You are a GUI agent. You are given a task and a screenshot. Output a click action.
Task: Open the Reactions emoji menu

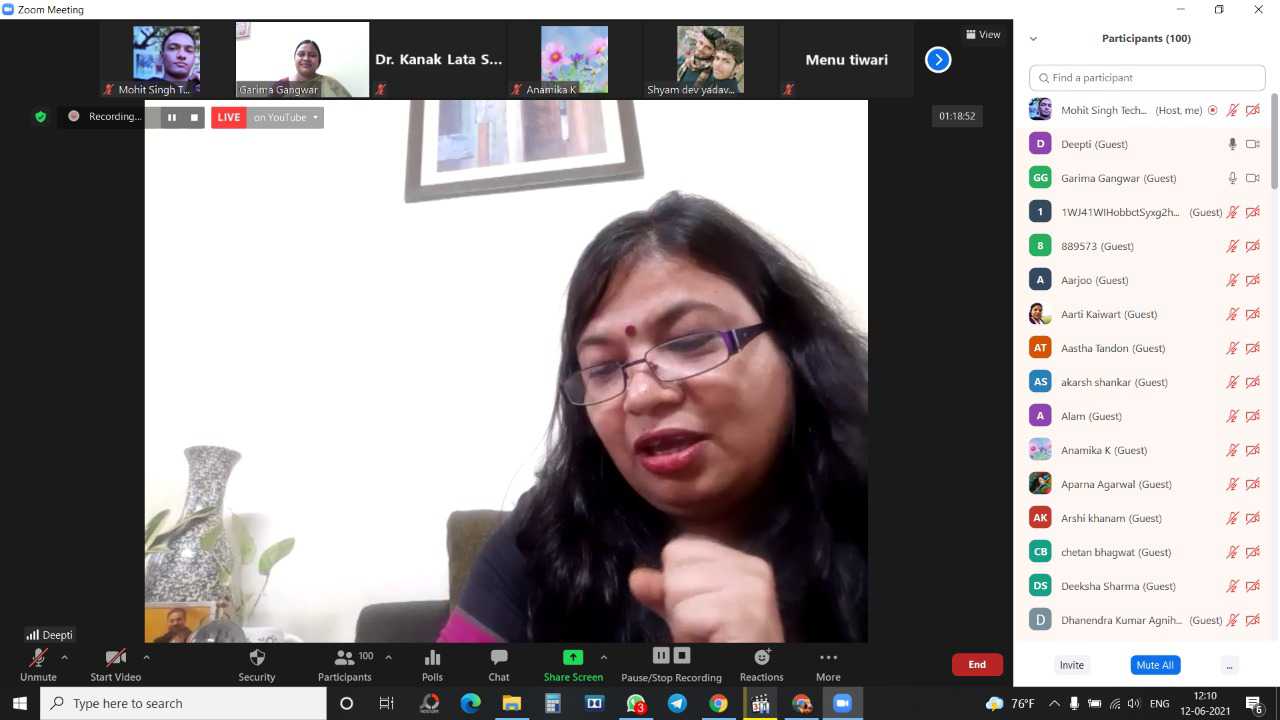[762, 664]
